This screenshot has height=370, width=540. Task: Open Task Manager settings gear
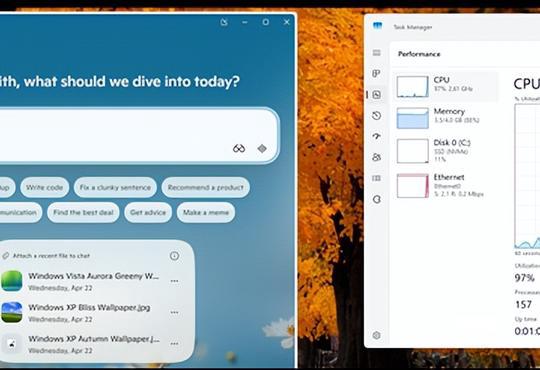tap(376, 335)
